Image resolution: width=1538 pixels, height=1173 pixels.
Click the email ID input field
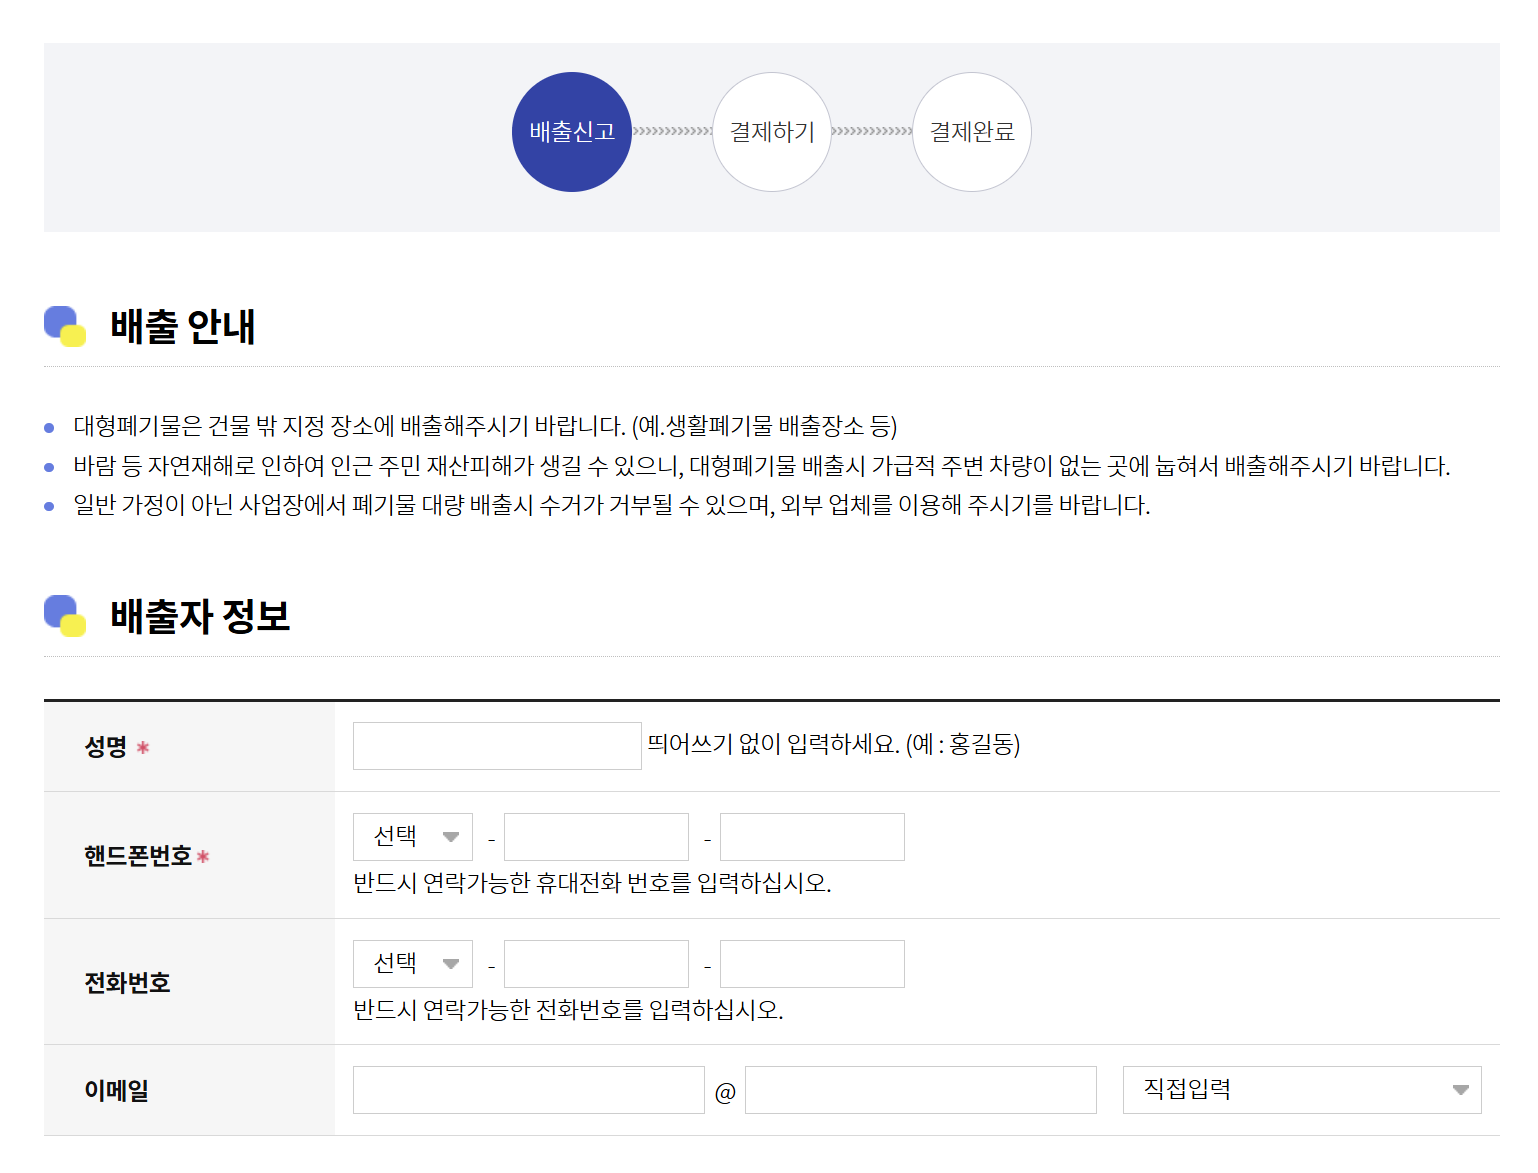(x=528, y=1090)
